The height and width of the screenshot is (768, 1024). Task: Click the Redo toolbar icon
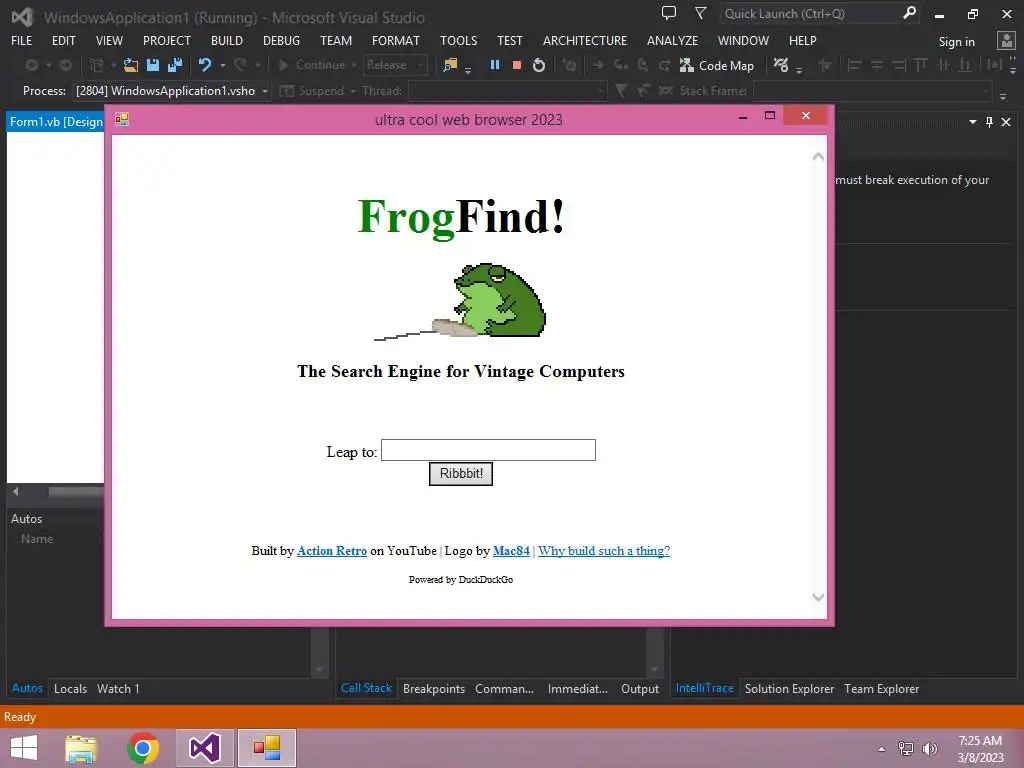coord(240,65)
